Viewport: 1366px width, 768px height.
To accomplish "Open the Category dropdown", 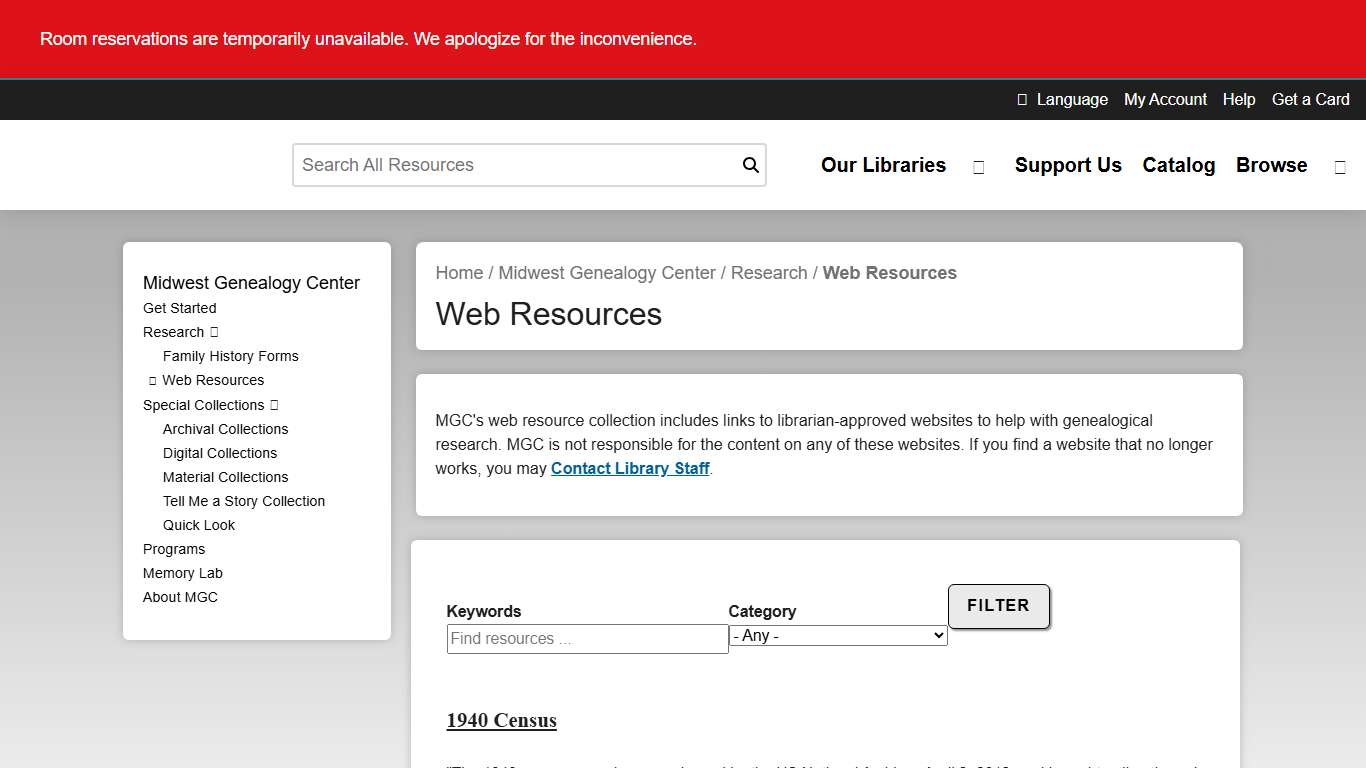I will click(x=837, y=635).
